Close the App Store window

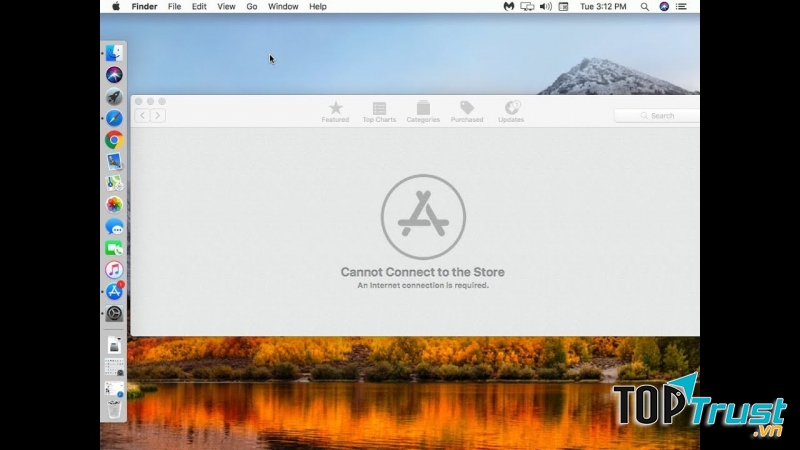(139, 102)
